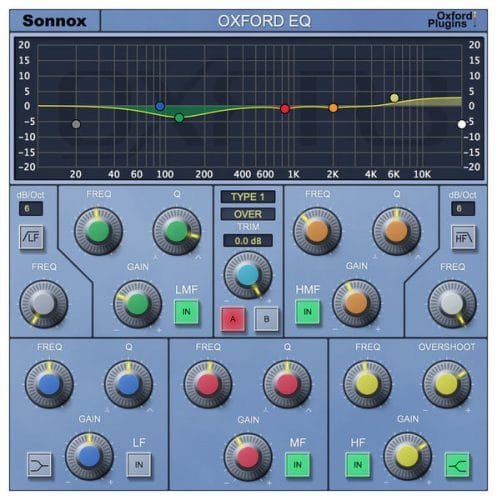Screen dimensions: 497x500
Task: Click the red MF FREQ knob
Action: click(x=208, y=384)
